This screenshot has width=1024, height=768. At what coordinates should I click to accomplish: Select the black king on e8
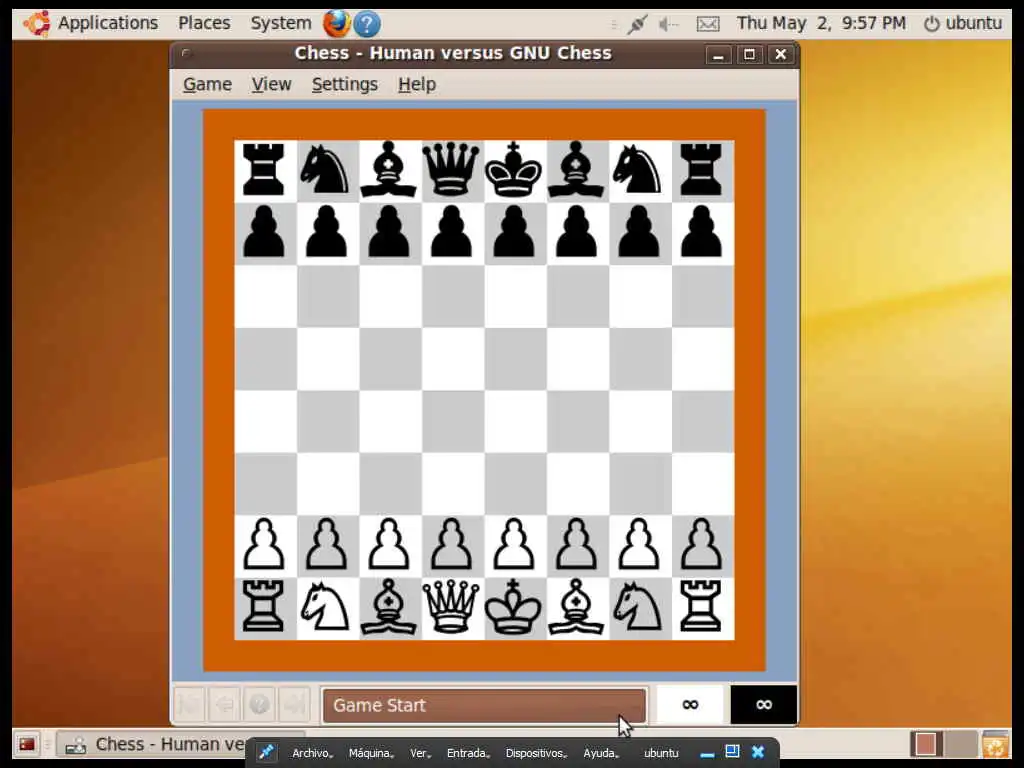click(513, 170)
